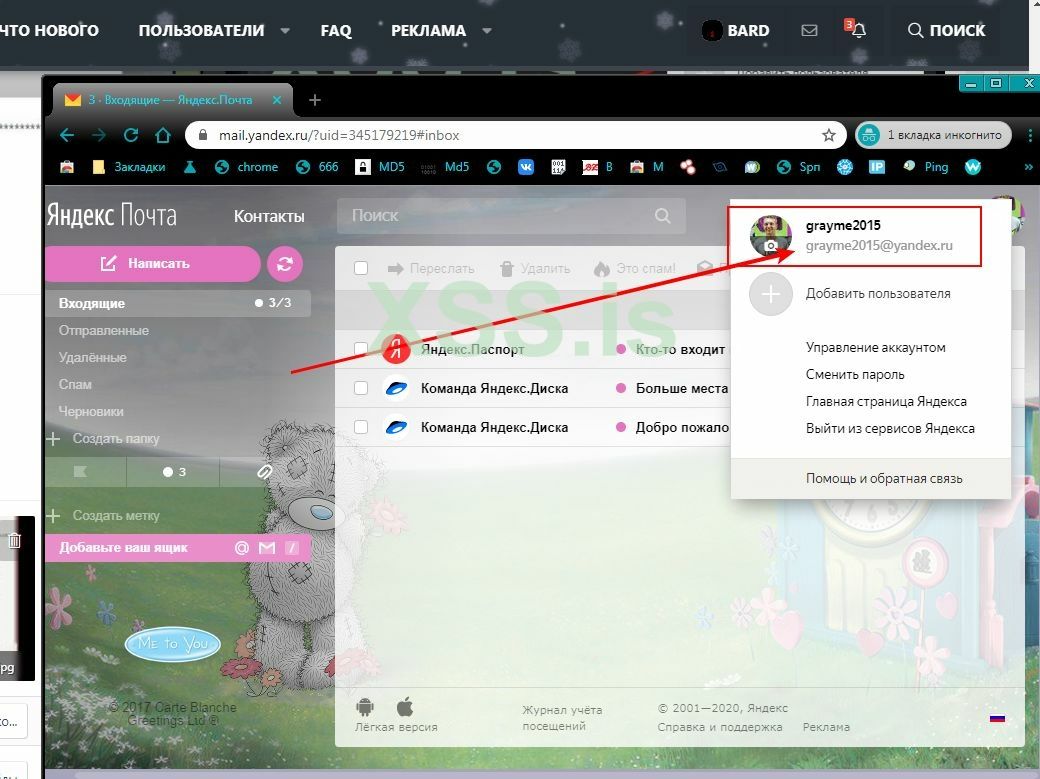Click the browser home icon
Viewport: 1040px width, 779px height.
[x=162, y=135]
